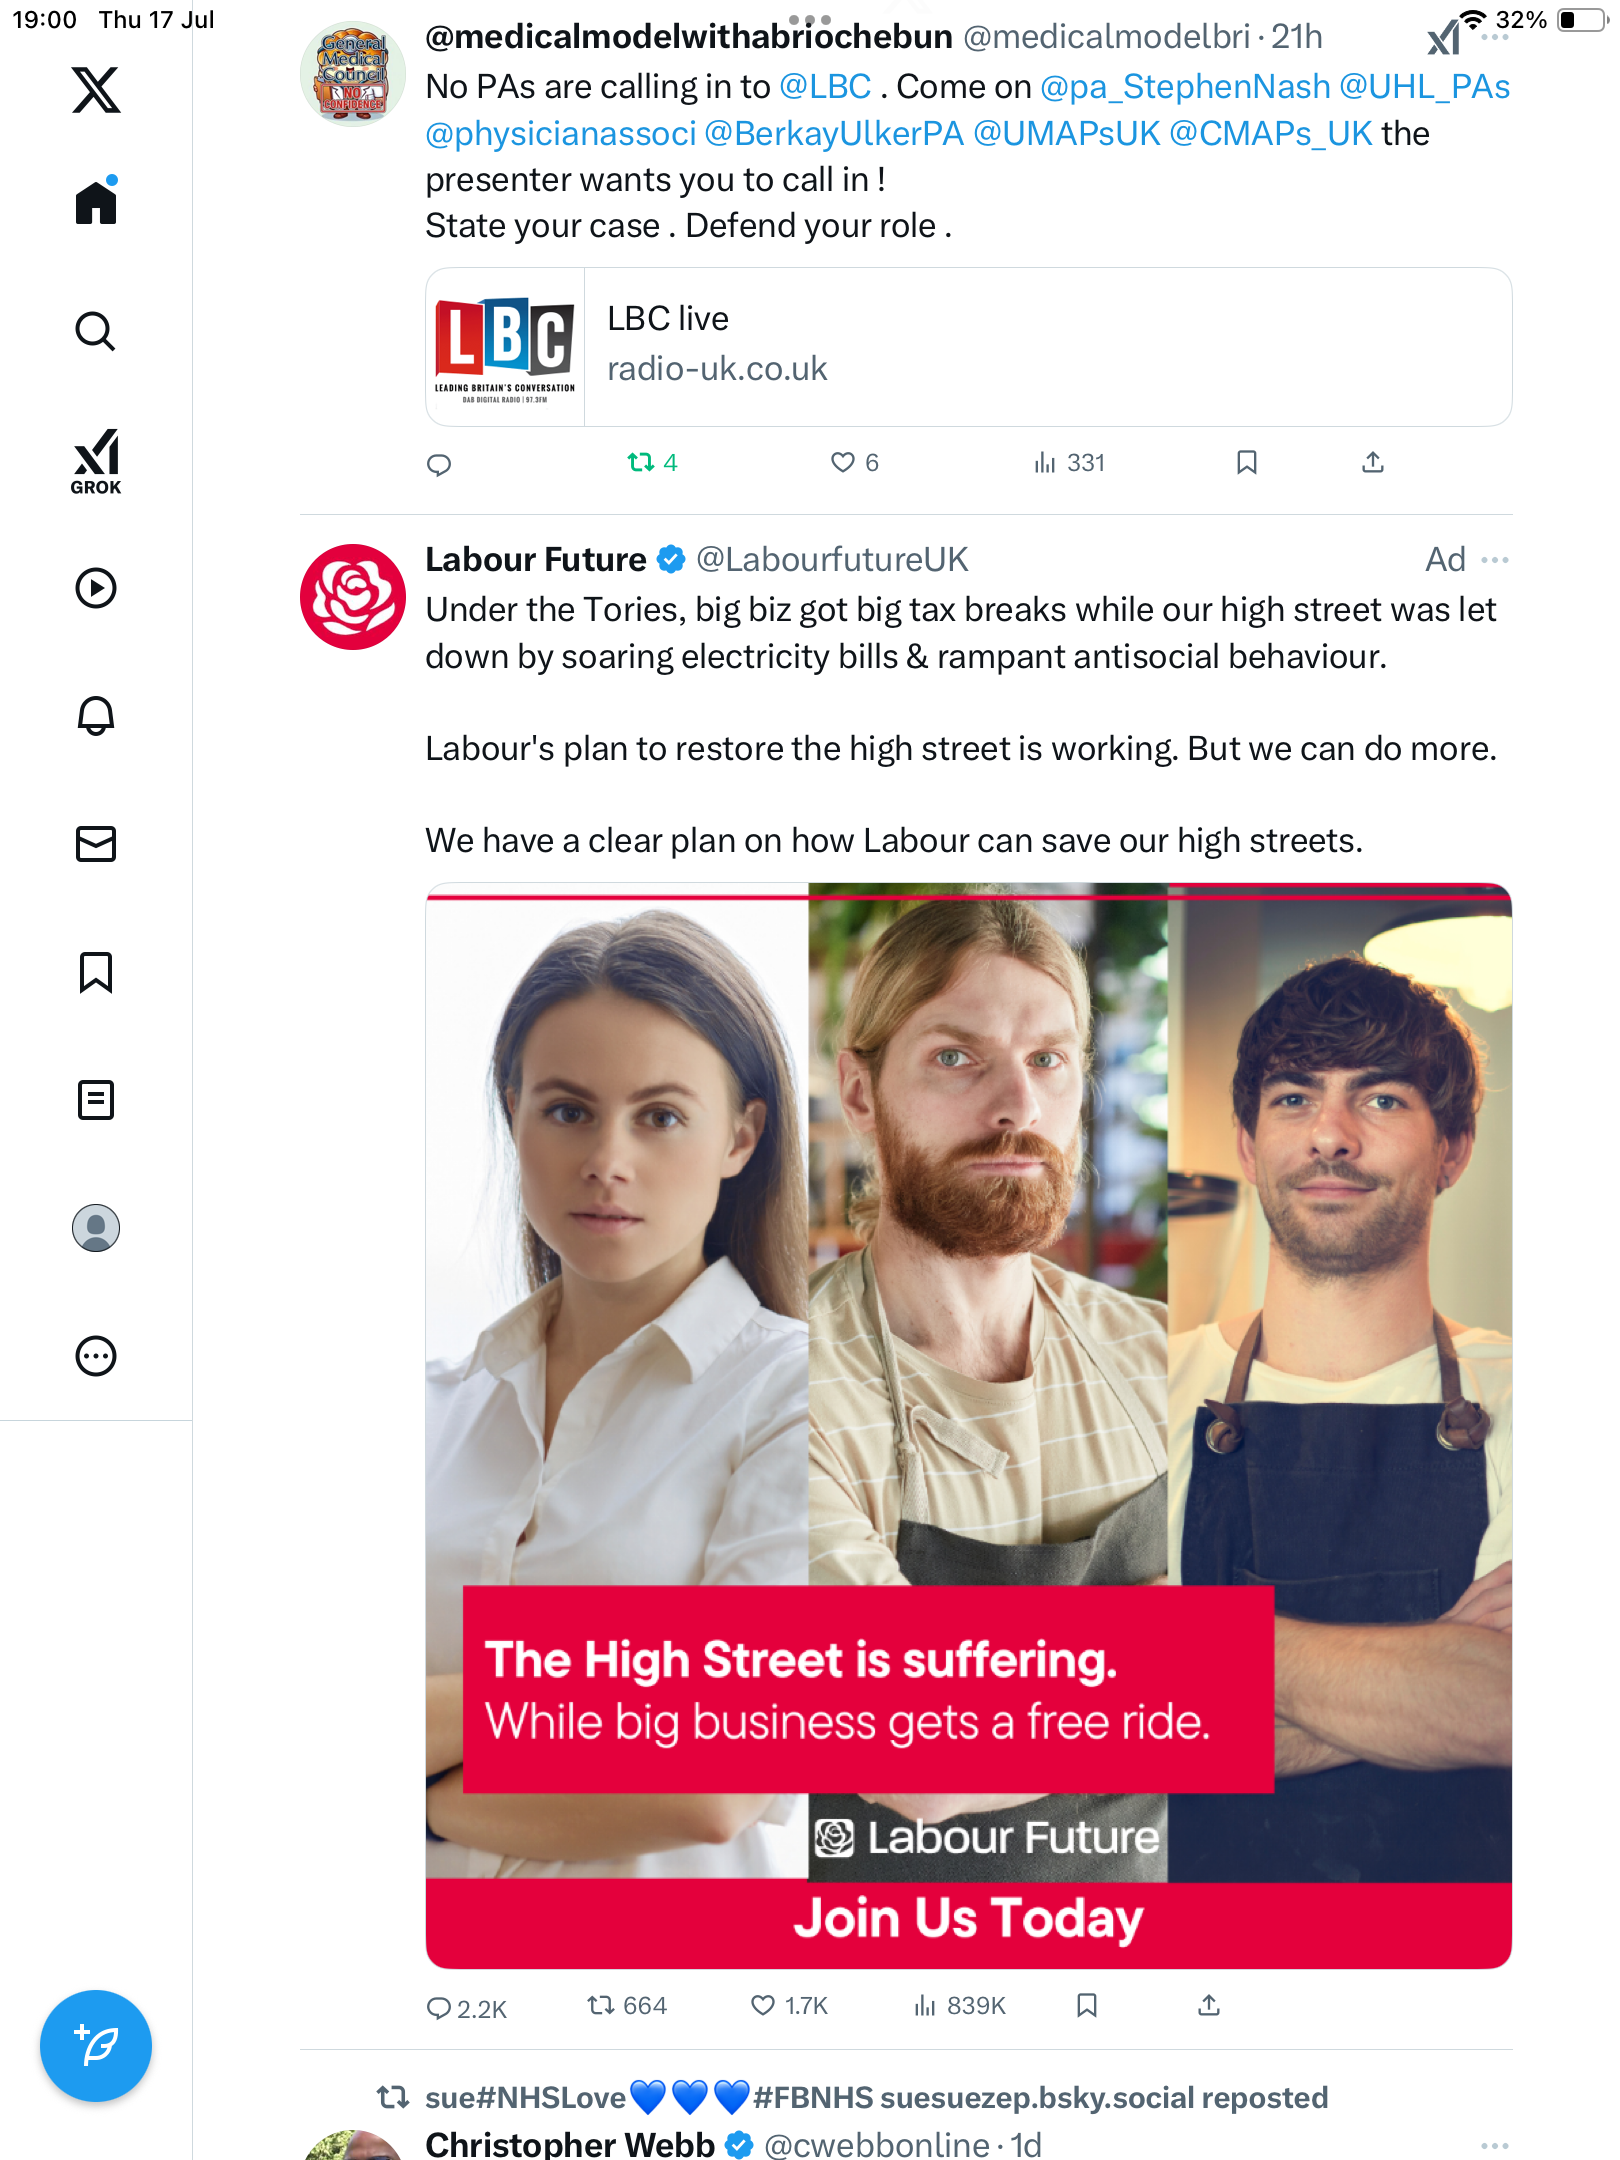Like the ad with 1.7K likes

tap(789, 2005)
